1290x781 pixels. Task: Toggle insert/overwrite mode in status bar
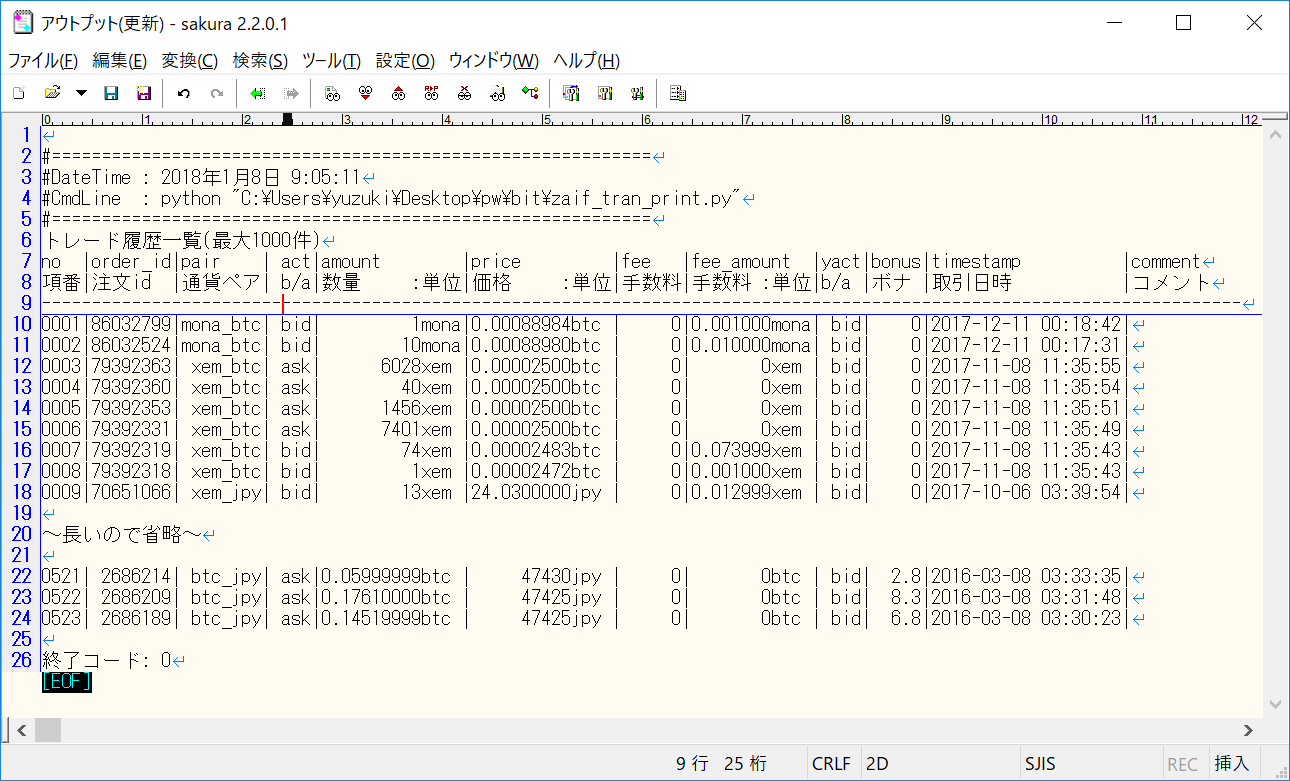tap(1231, 763)
